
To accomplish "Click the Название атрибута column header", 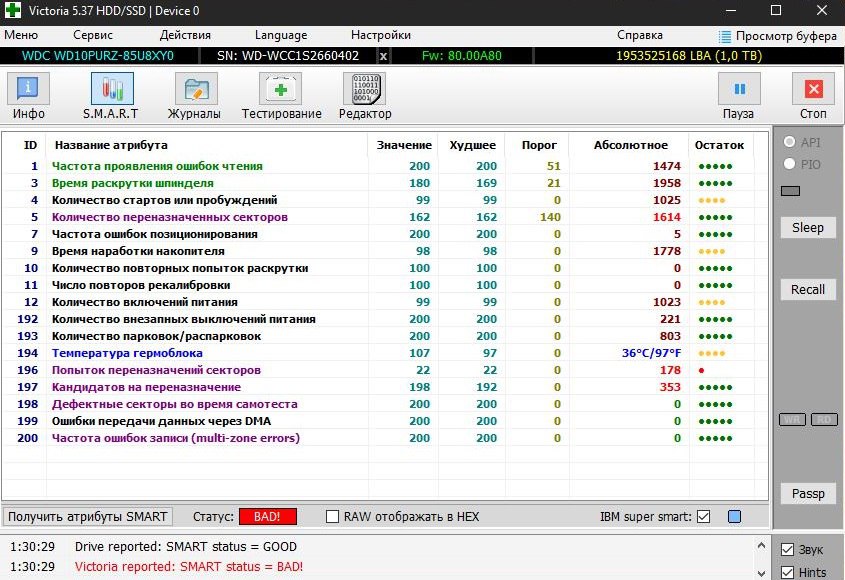I will click(111, 145).
